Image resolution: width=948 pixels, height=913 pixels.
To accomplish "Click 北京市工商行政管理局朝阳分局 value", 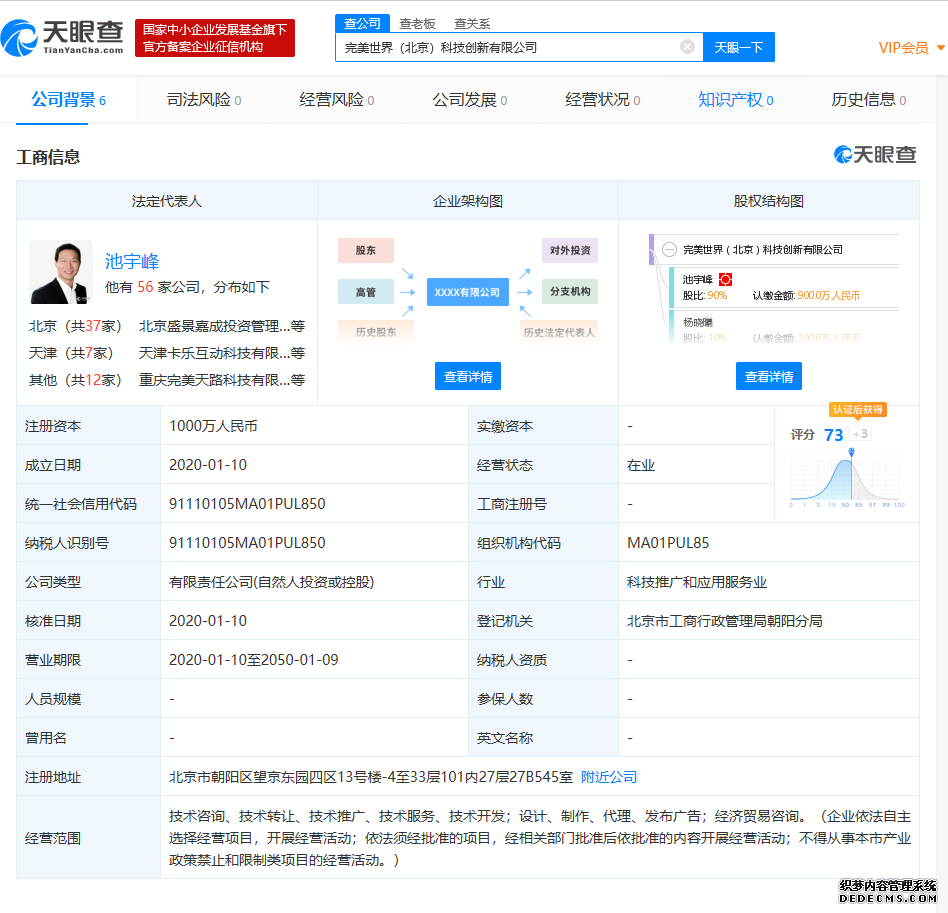I will [724, 621].
